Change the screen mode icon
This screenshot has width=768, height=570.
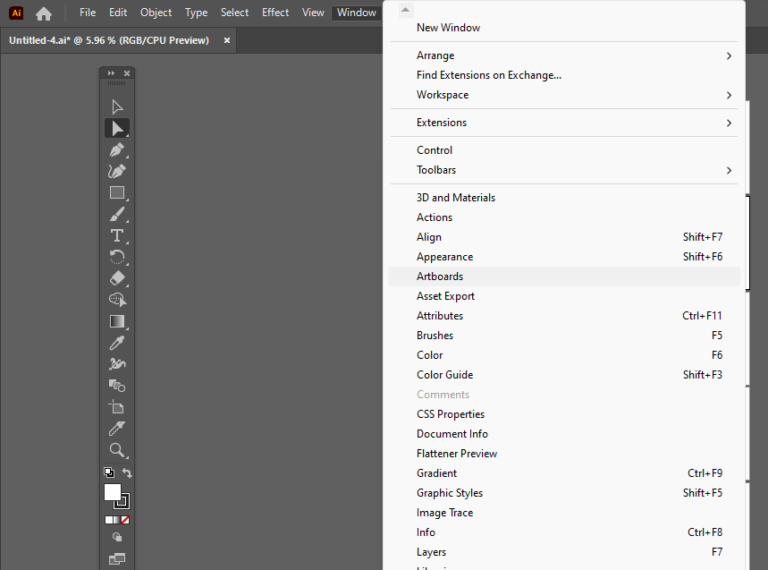point(117,559)
